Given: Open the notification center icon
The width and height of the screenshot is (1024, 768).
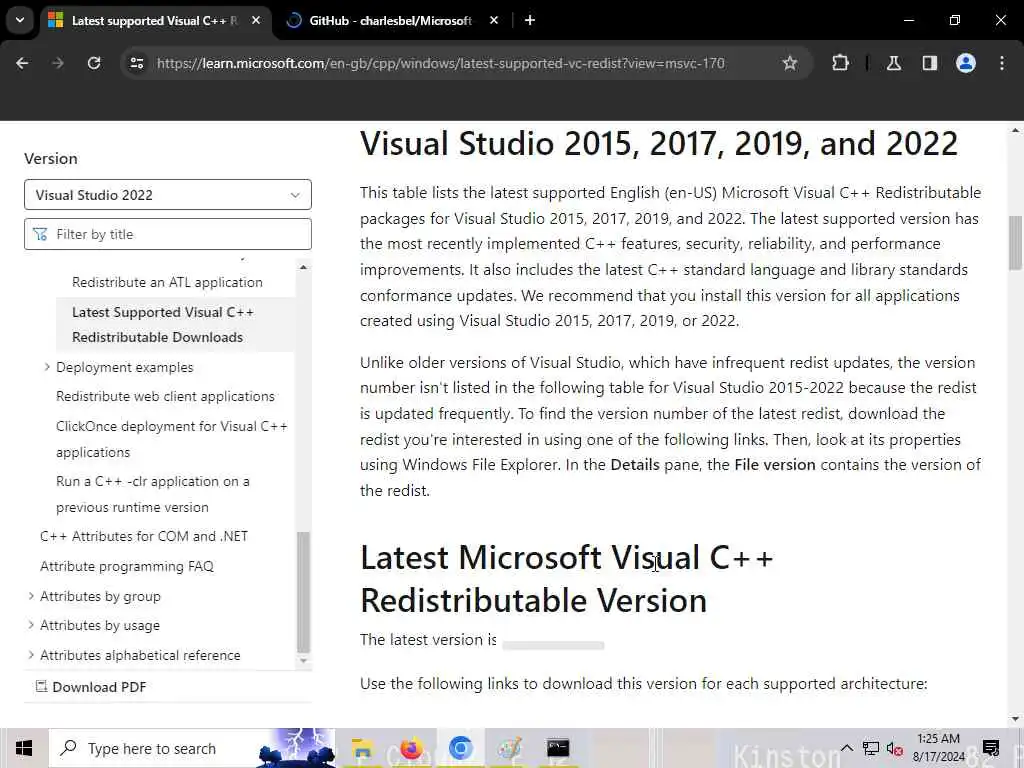Looking at the screenshot, I should 991,748.
